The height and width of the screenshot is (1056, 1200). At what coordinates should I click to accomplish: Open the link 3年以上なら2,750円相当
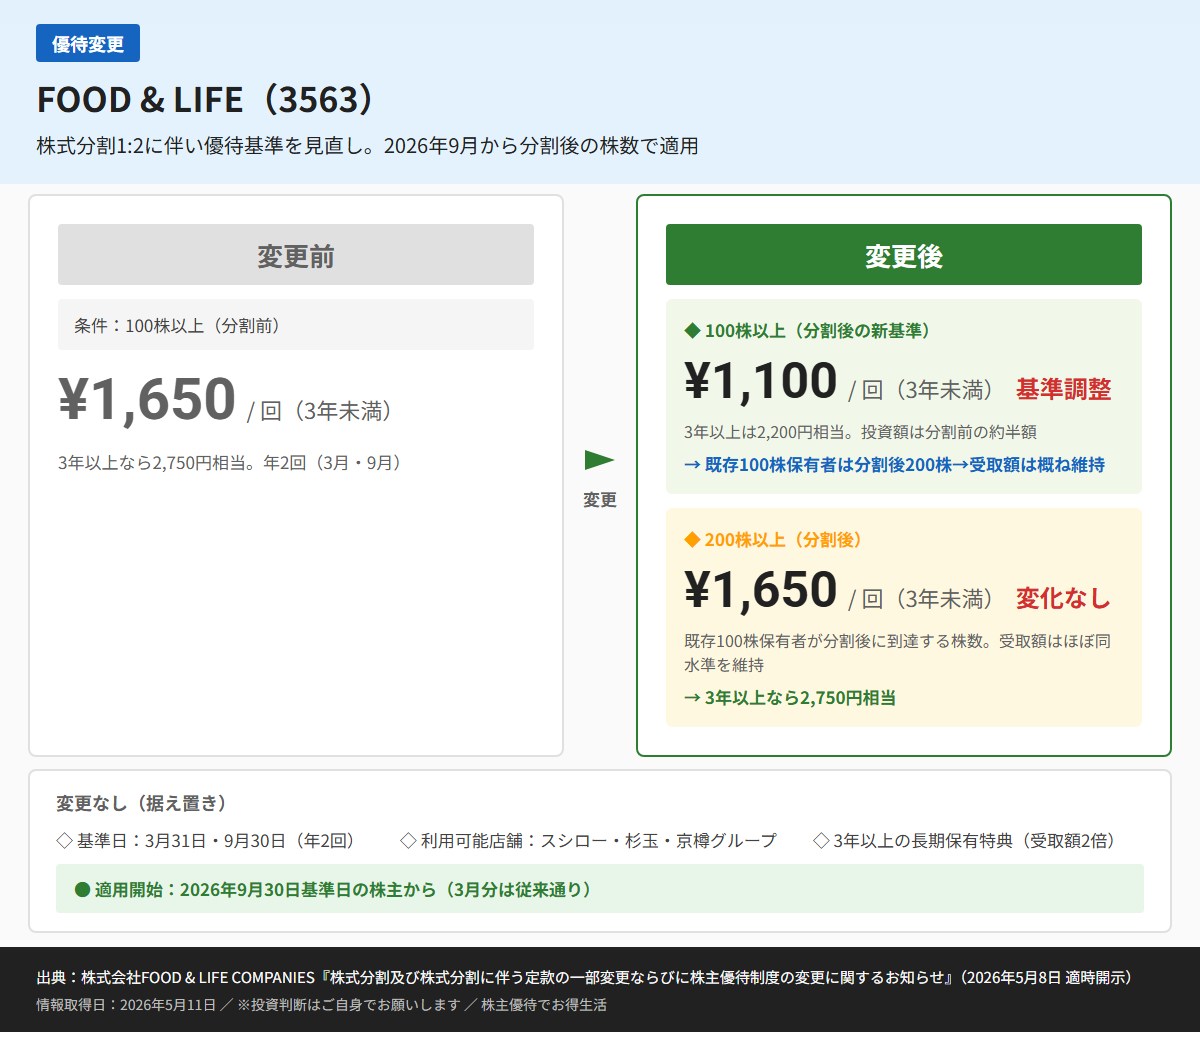(790, 698)
